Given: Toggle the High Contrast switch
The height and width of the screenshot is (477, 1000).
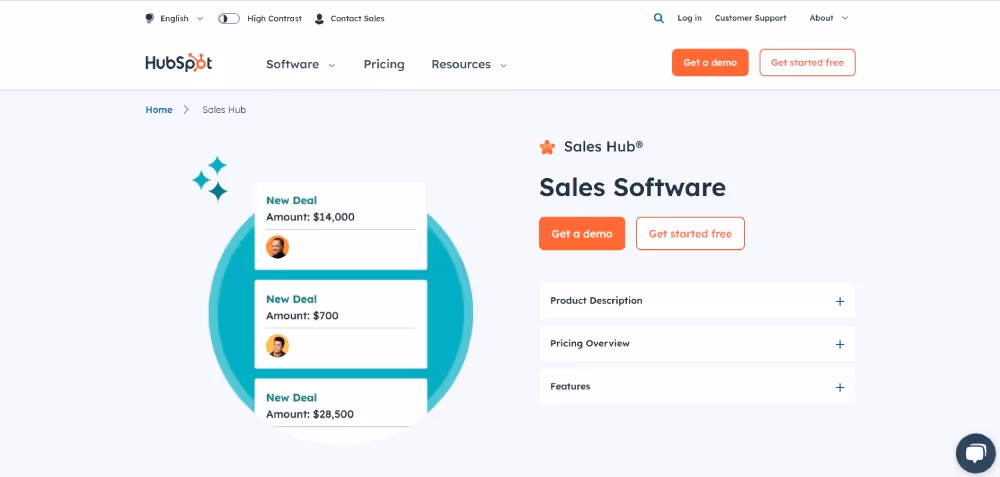Looking at the screenshot, I should (x=229, y=18).
